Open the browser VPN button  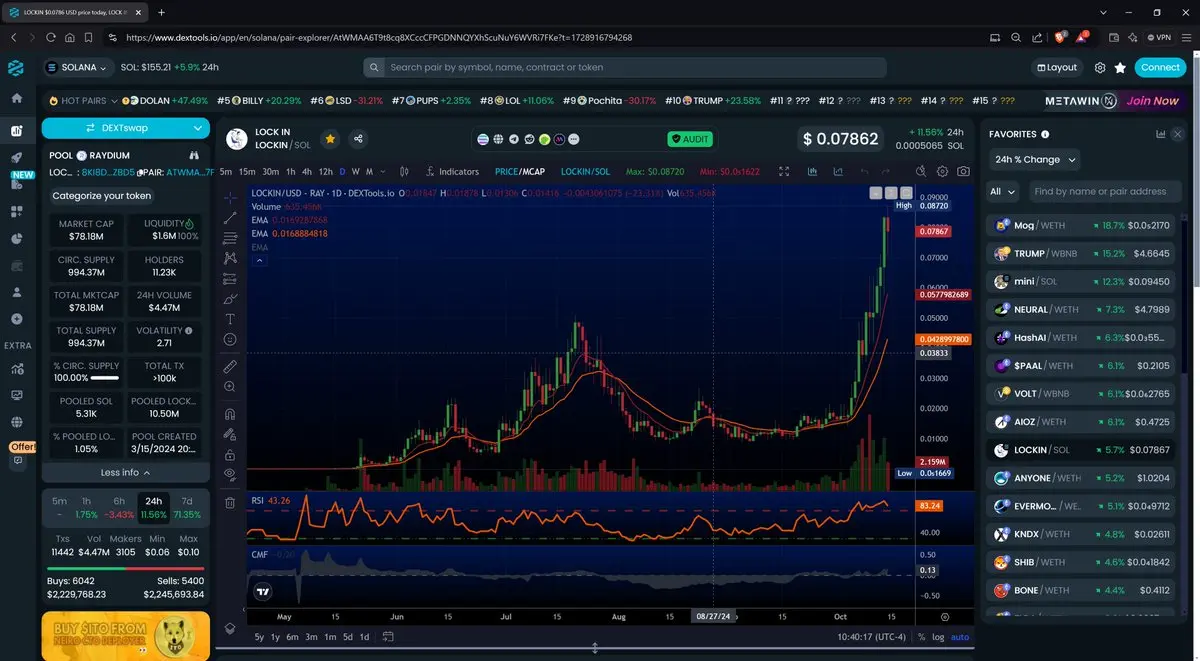(1159, 37)
